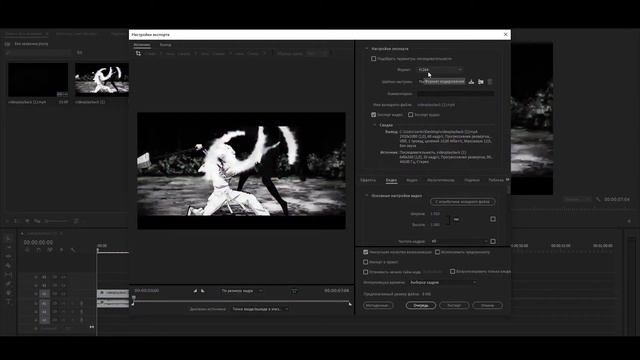
Task: Click the settings panel vertical scrollbar
Action: click(x=508, y=188)
